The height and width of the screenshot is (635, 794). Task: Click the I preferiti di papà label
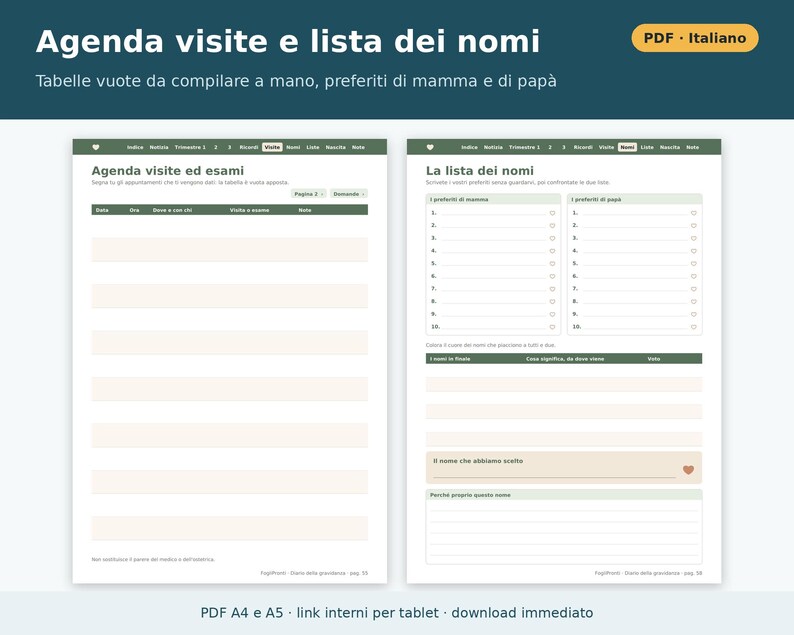pos(596,200)
